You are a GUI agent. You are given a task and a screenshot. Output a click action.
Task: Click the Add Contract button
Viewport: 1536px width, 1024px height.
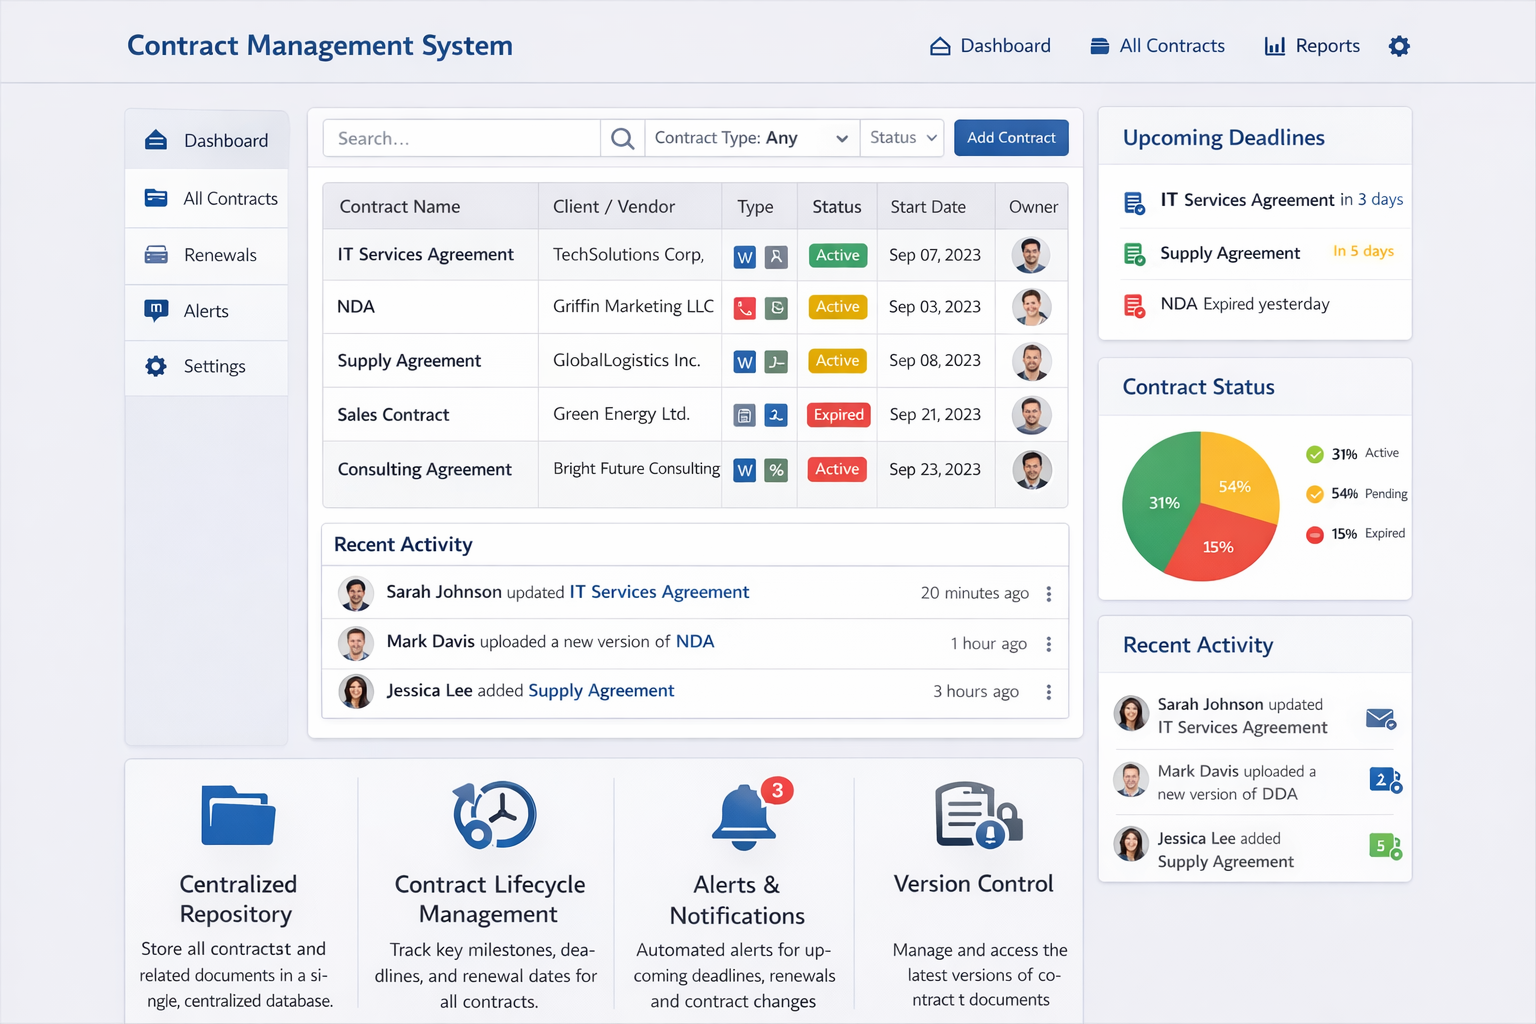tap(1011, 137)
